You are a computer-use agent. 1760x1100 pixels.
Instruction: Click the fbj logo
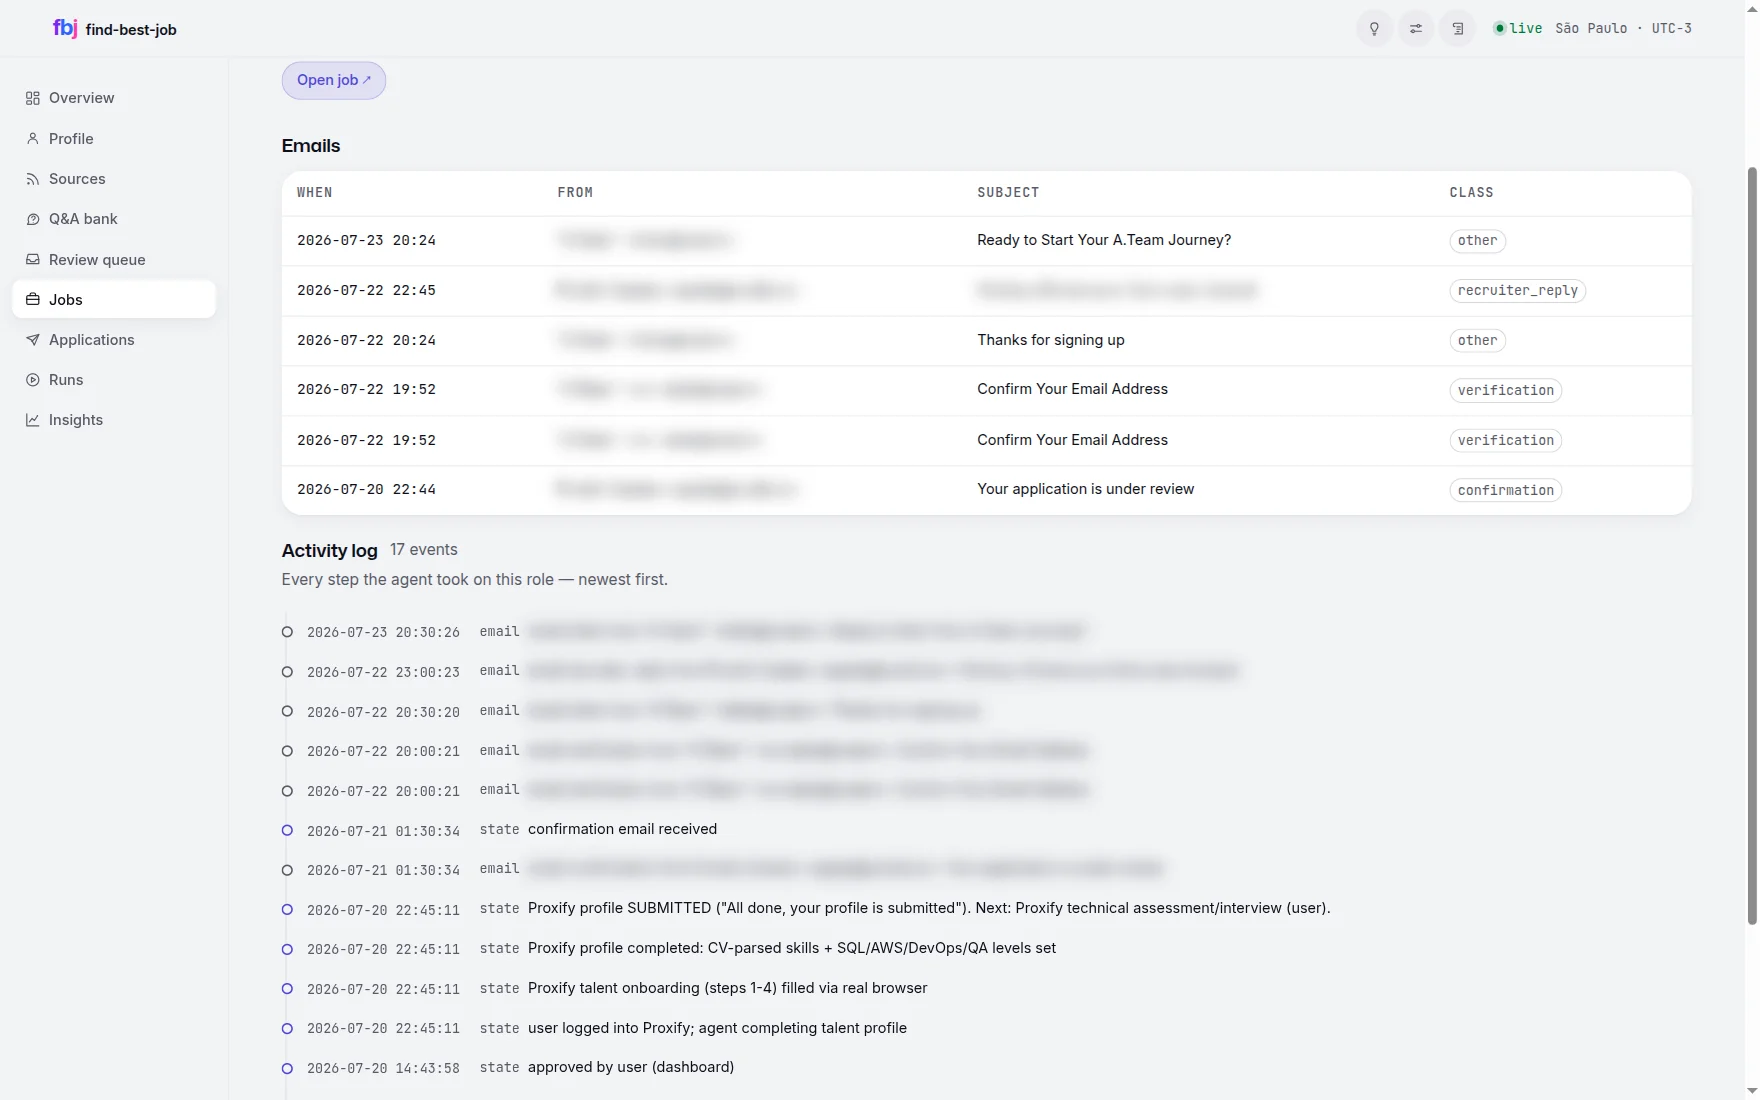click(65, 28)
